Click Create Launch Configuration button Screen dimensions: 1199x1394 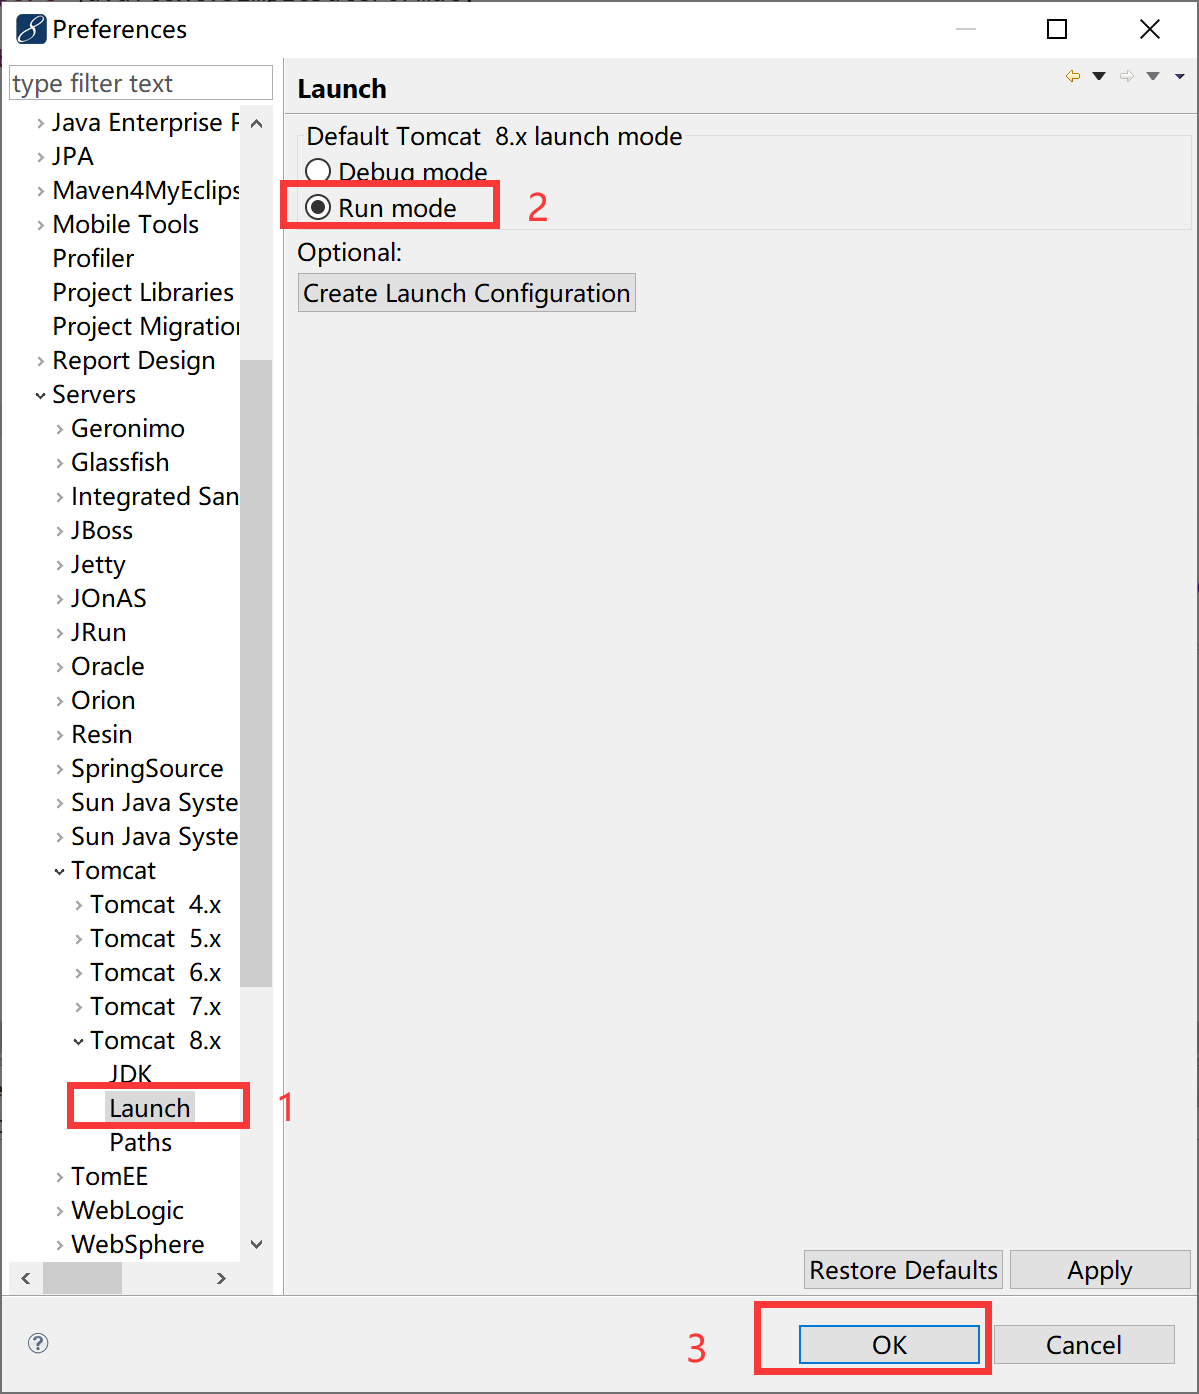467,293
